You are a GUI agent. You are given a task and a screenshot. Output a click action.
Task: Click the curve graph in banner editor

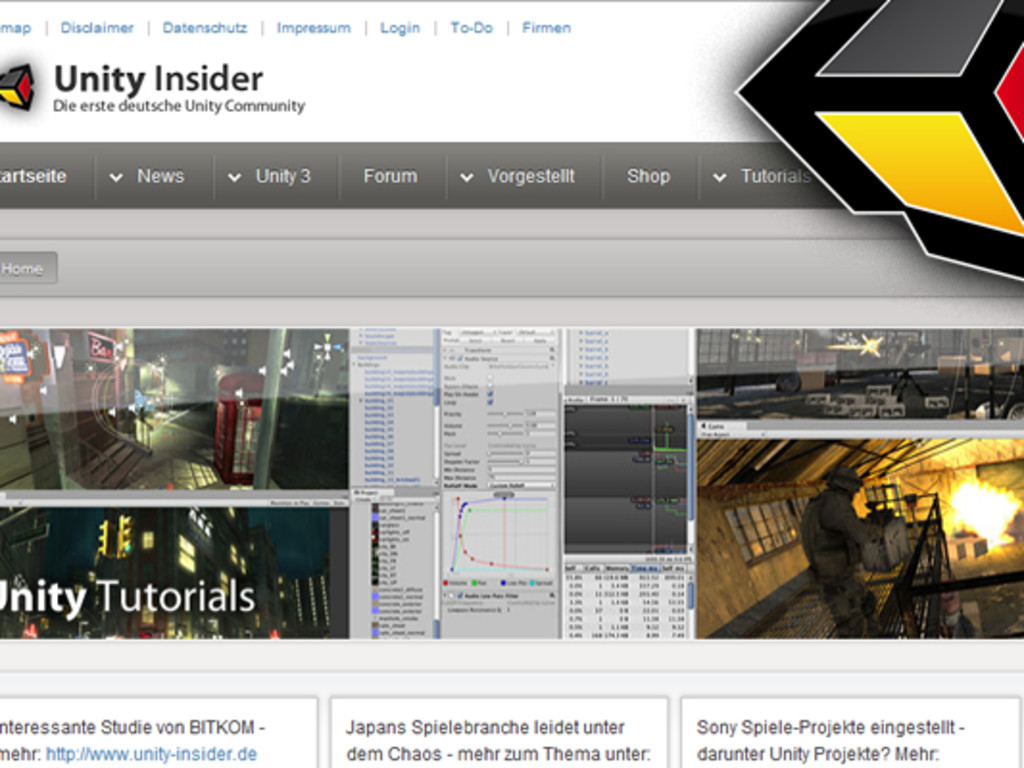click(501, 536)
